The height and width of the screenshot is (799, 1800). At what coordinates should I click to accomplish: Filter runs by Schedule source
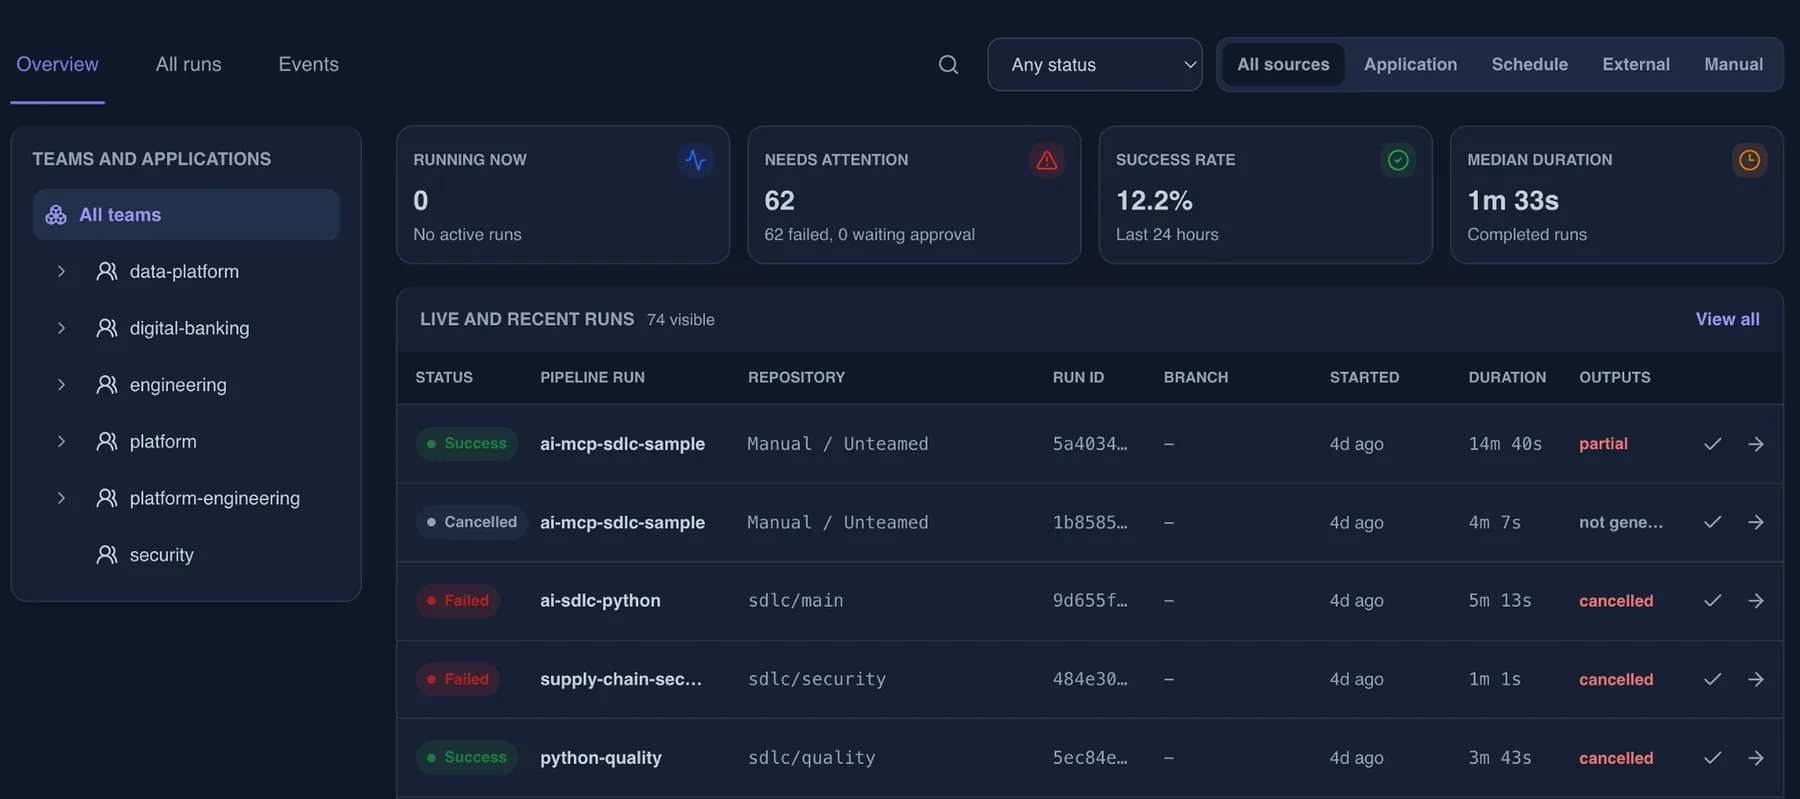(x=1529, y=65)
